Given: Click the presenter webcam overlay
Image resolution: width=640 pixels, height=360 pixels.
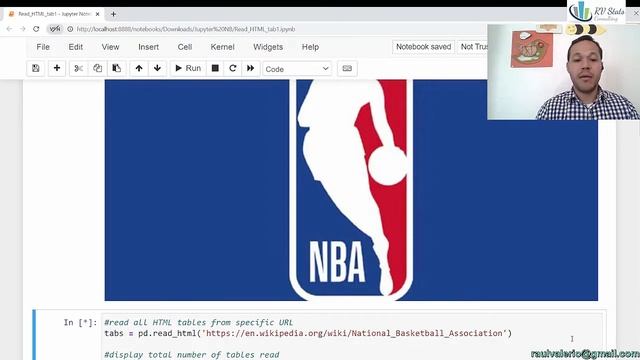Looking at the screenshot, I should (564, 72).
